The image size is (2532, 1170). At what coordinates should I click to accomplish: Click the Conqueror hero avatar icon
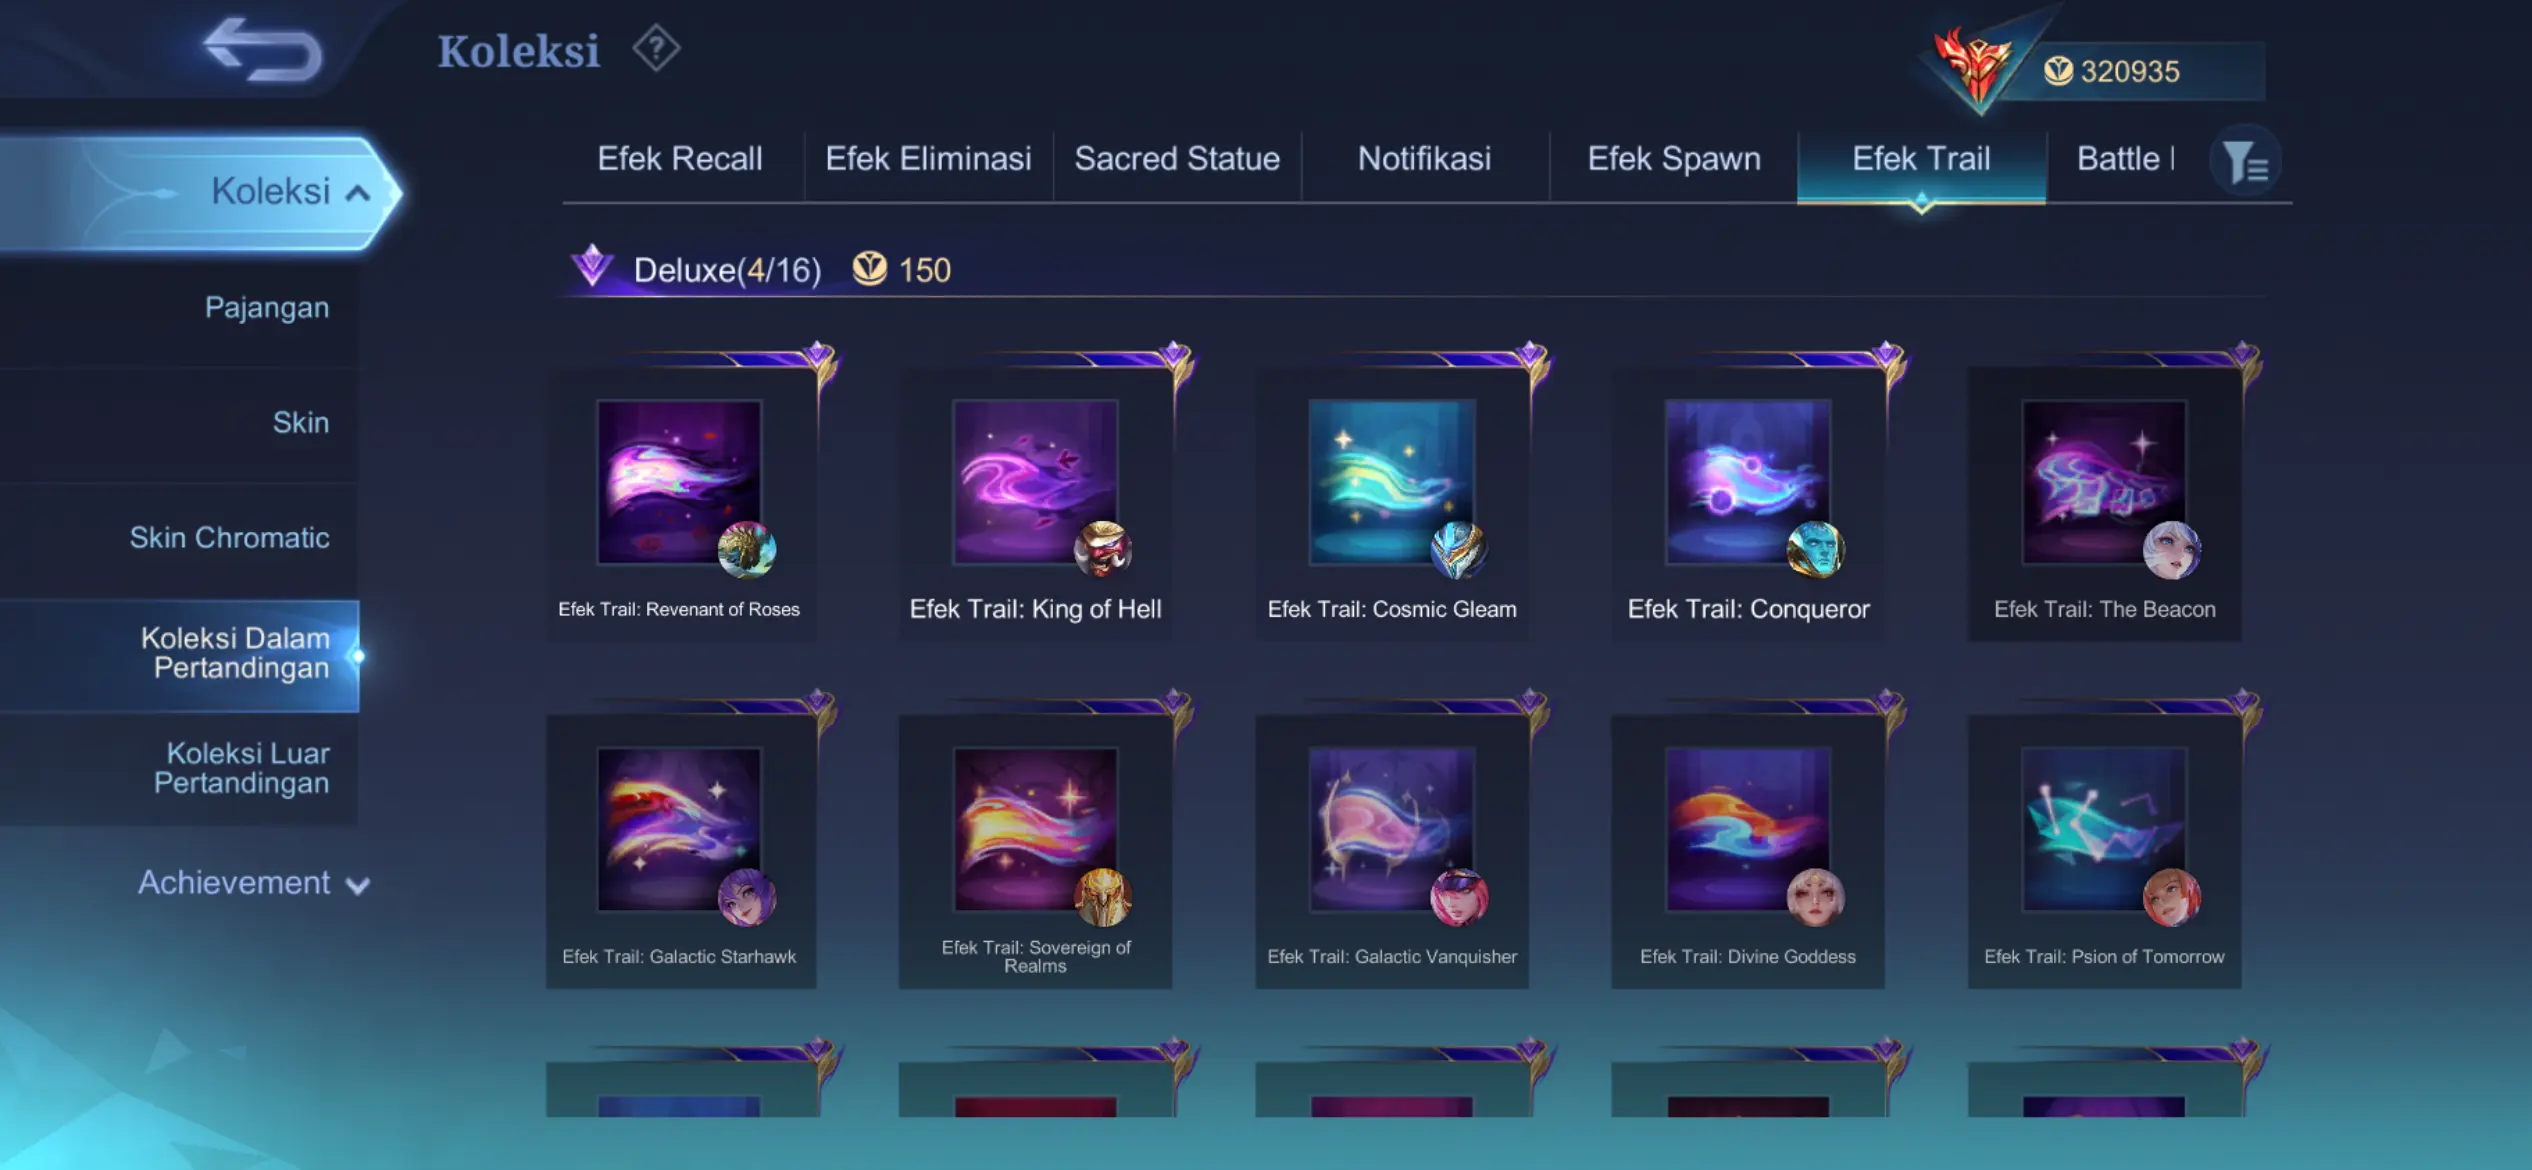1816,550
